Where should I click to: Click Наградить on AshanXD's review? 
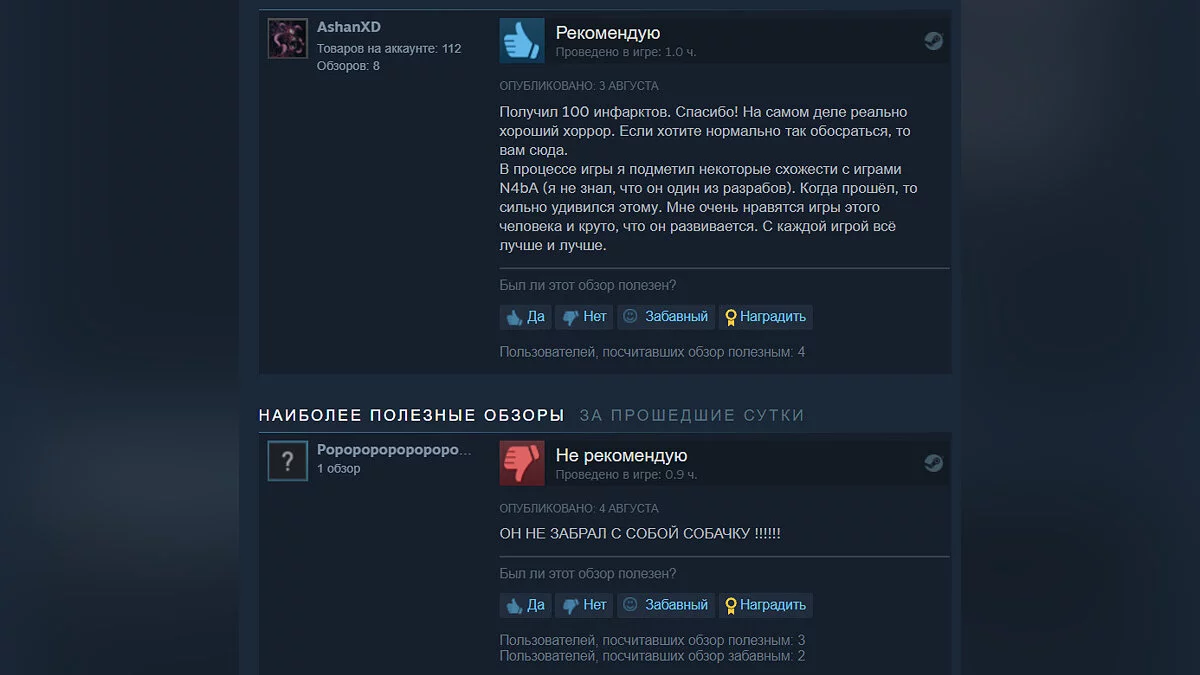[x=765, y=317]
